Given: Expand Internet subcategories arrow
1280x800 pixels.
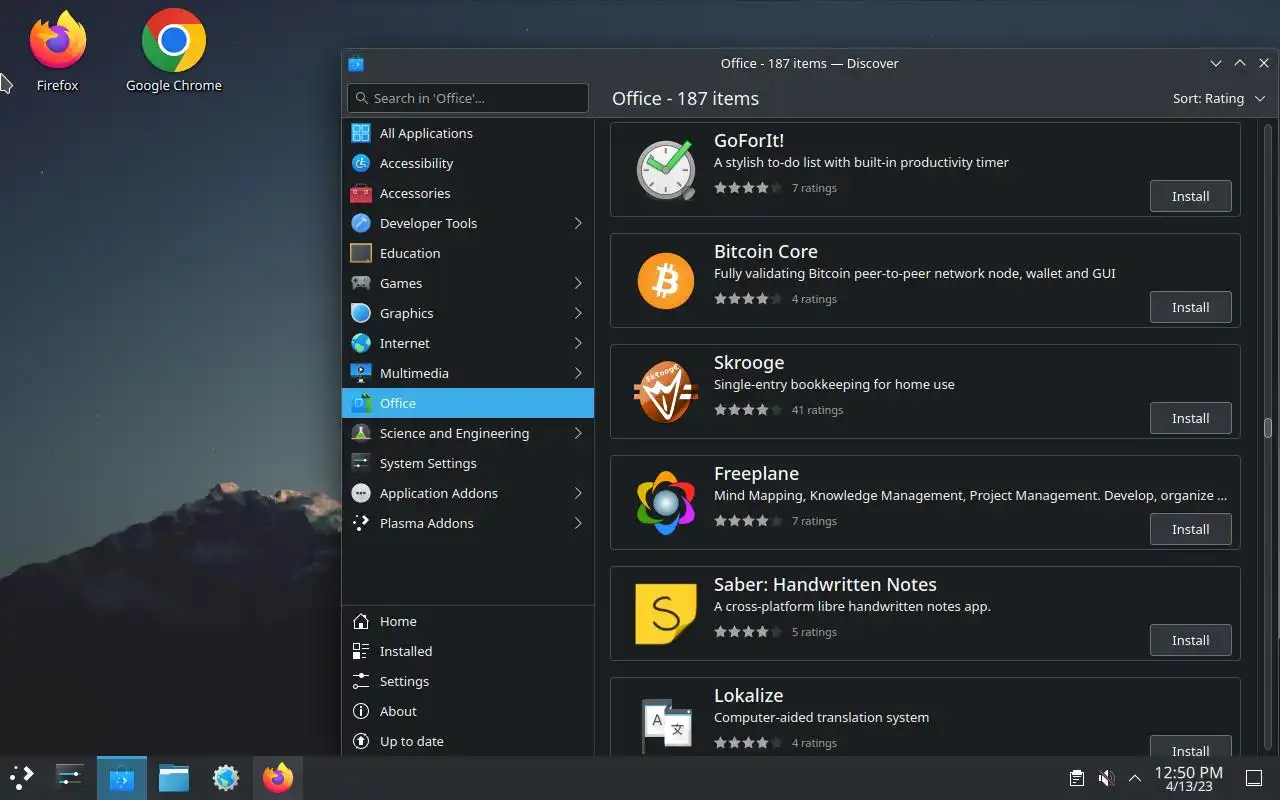Looking at the screenshot, I should coord(578,343).
